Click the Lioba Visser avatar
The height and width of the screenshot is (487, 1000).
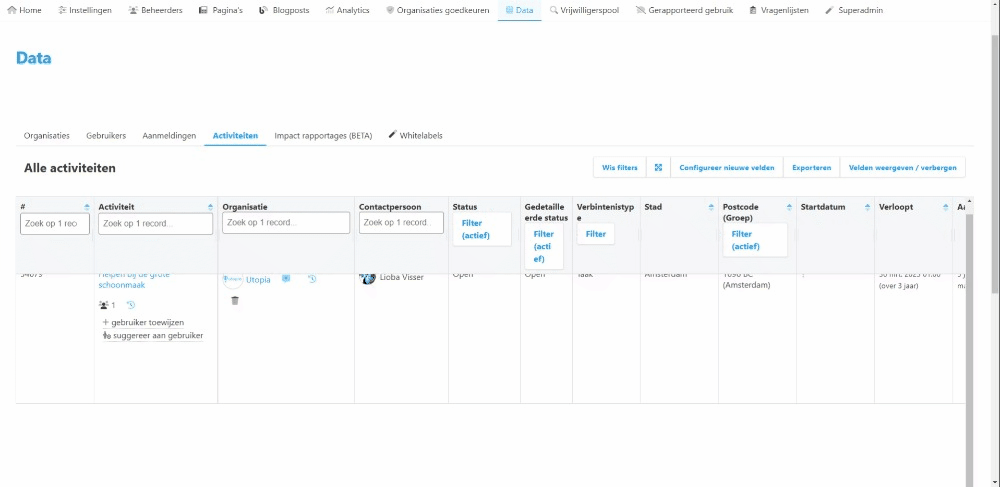click(367, 278)
